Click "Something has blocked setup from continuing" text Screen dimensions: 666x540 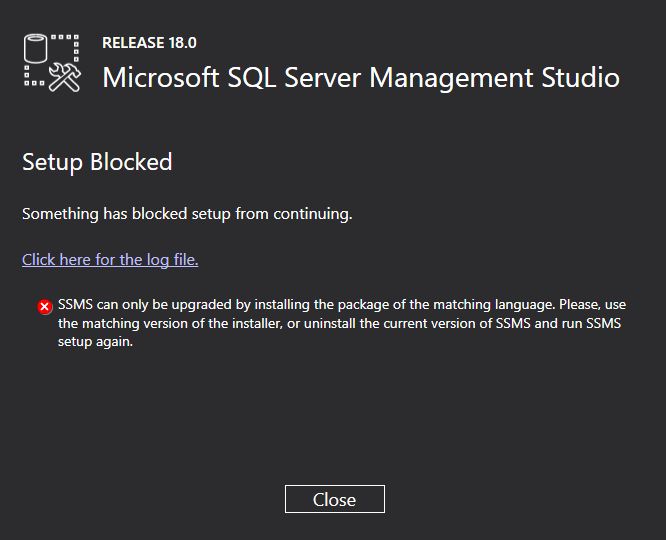pyautogui.click(x=187, y=214)
